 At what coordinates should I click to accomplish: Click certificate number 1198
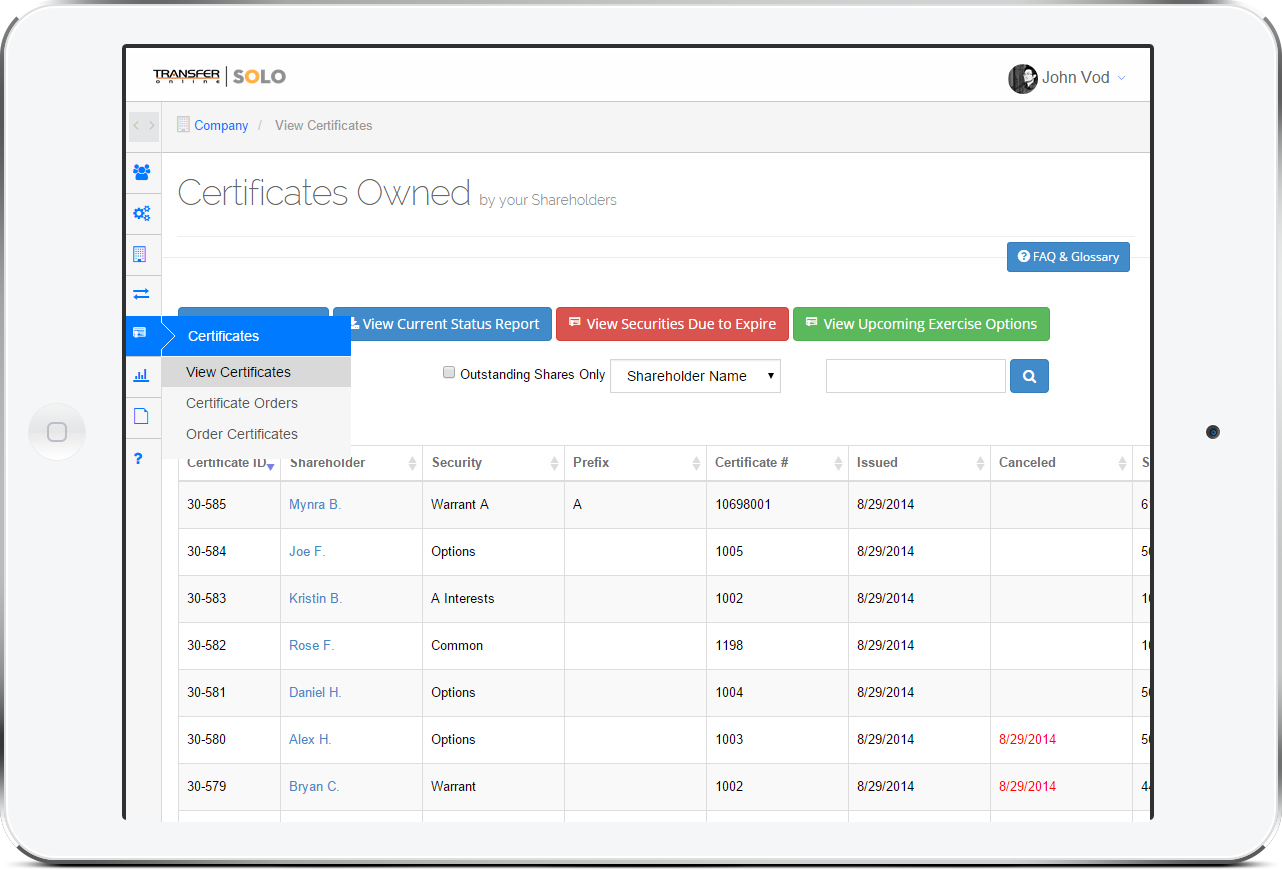[x=729, y=646]
